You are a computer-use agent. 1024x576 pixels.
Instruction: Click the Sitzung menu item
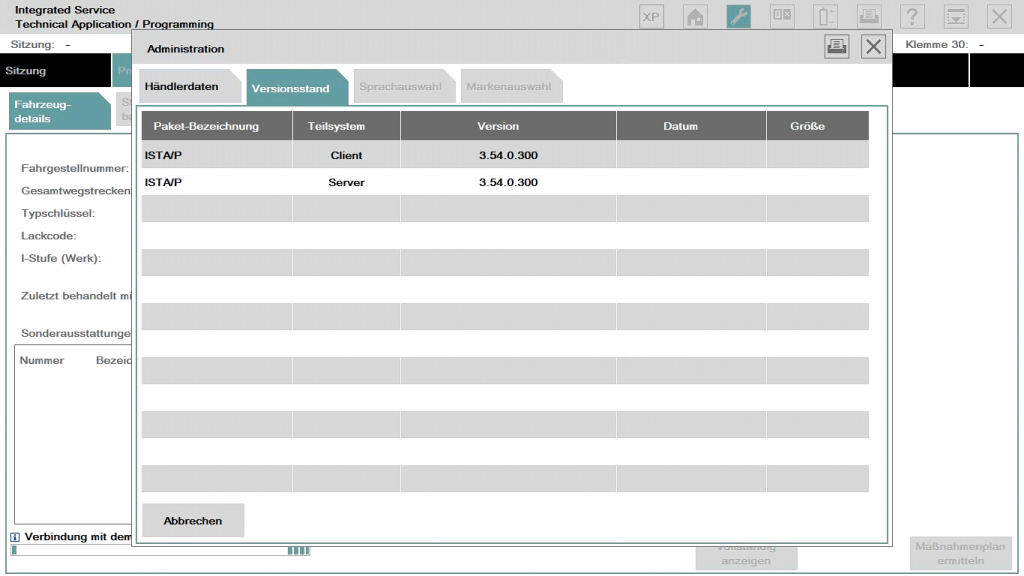coord(55,71)
